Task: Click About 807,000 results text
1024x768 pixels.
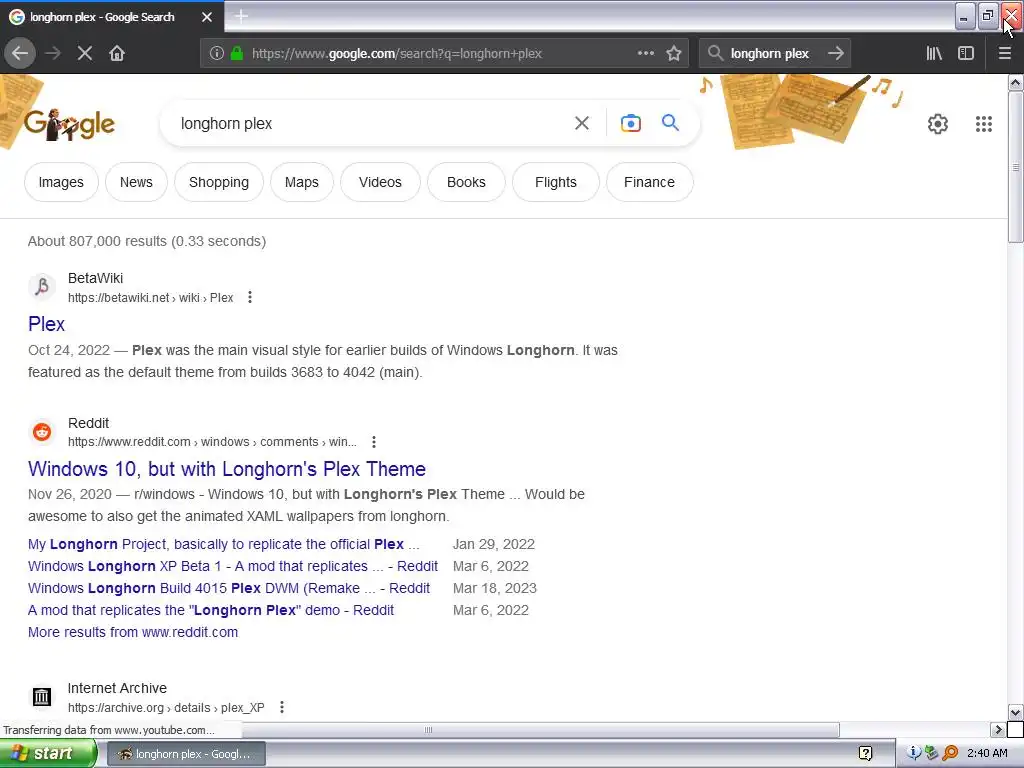Action: coord(147,241)
